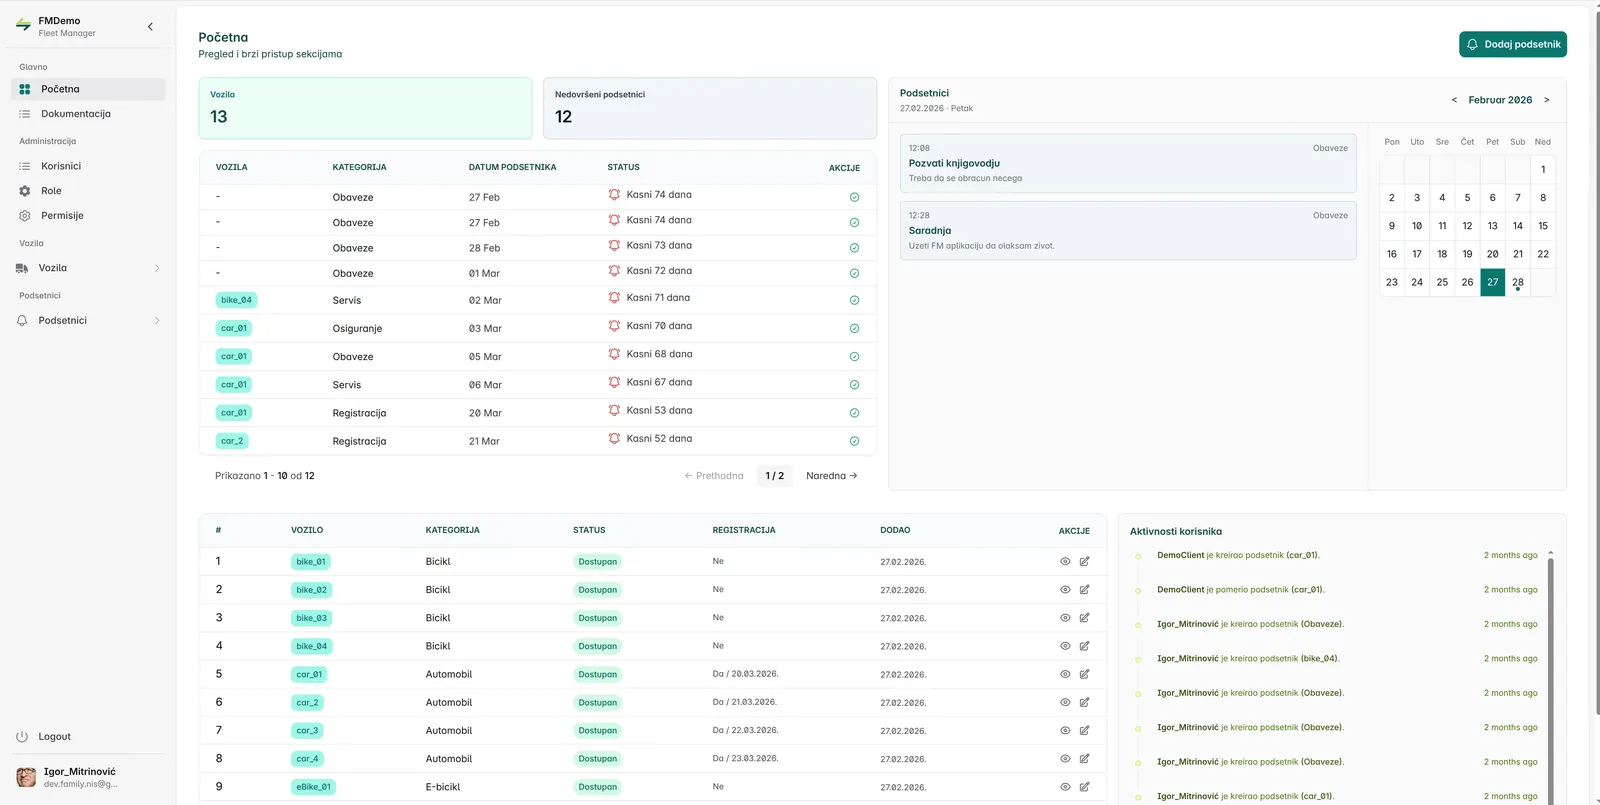This screenshot has width=1600, height=805.
Task: Mark the bike_04 Servis reminder as done
Action: click(x=854, y=300)
